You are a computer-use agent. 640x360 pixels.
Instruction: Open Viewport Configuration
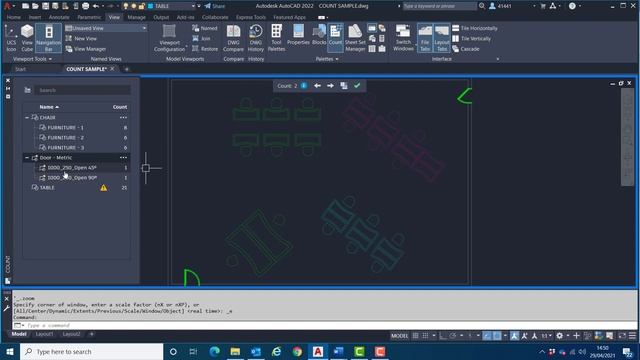point(169,38)
